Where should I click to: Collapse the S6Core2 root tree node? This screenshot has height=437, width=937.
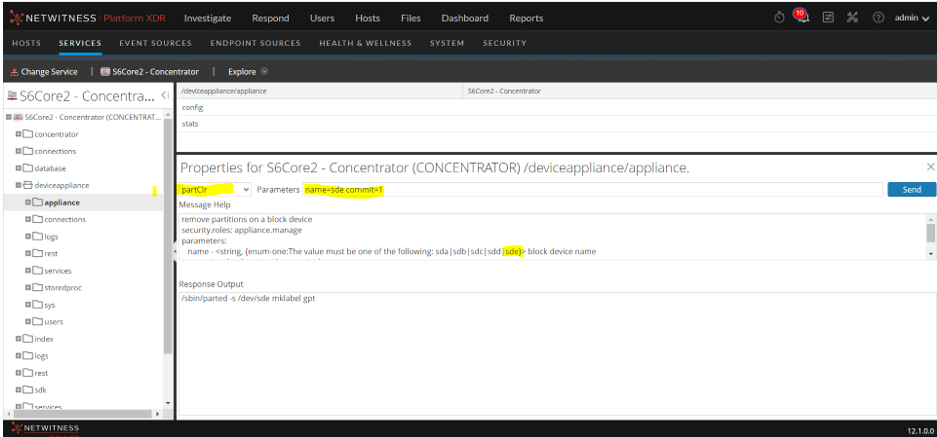[8, 117]
